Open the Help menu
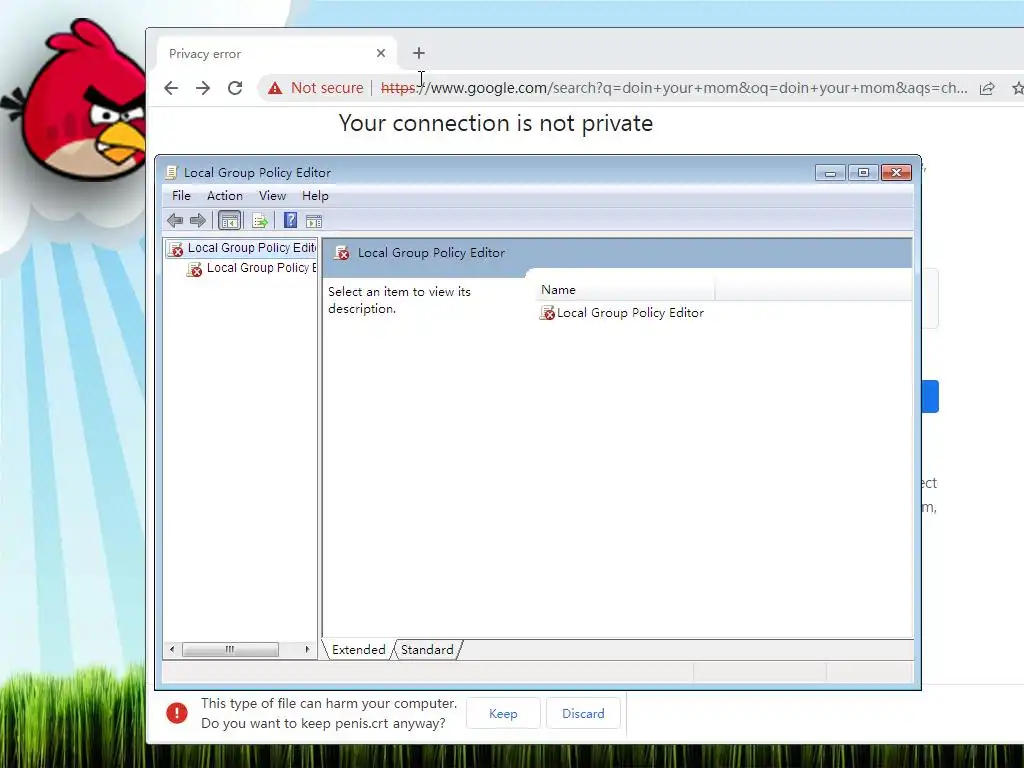The width and height of the screenshot is (1024, 768). (x=315, y=196)
